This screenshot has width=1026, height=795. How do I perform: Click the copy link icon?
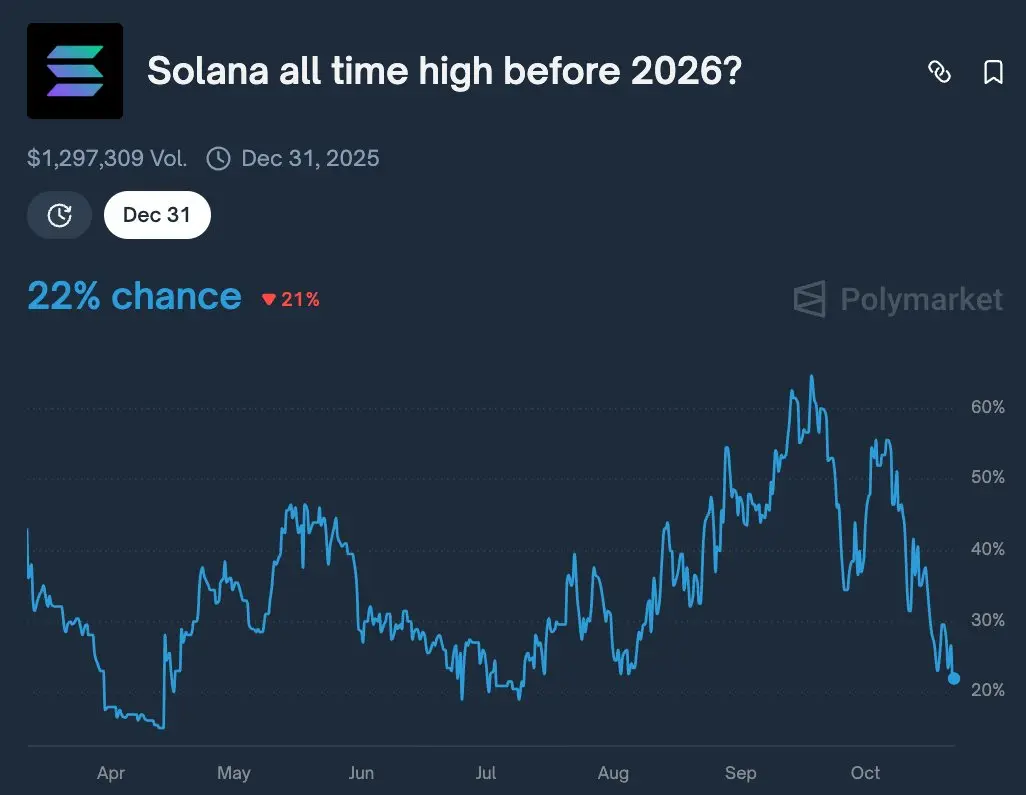click(939, 72)
